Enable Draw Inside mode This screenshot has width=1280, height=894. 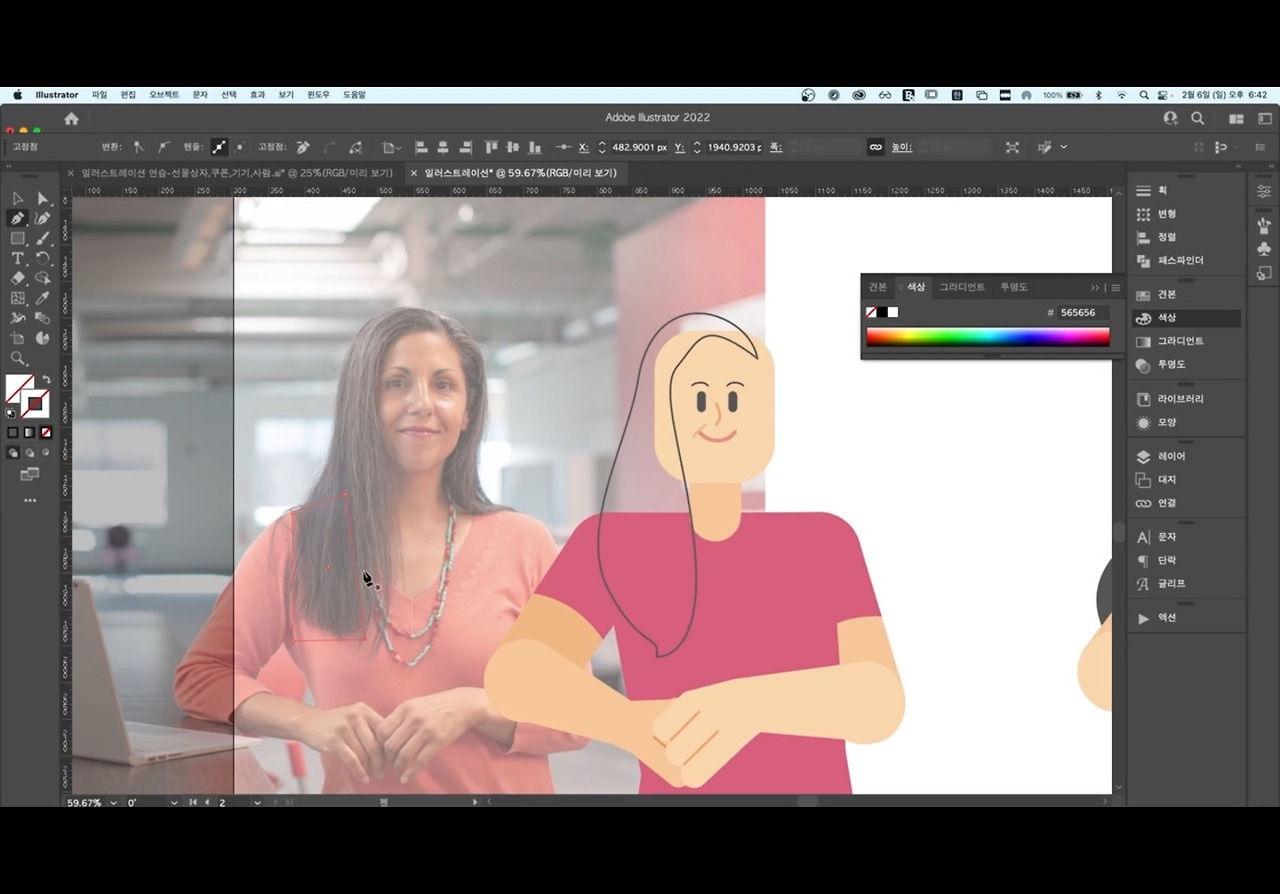click(46, 453)
